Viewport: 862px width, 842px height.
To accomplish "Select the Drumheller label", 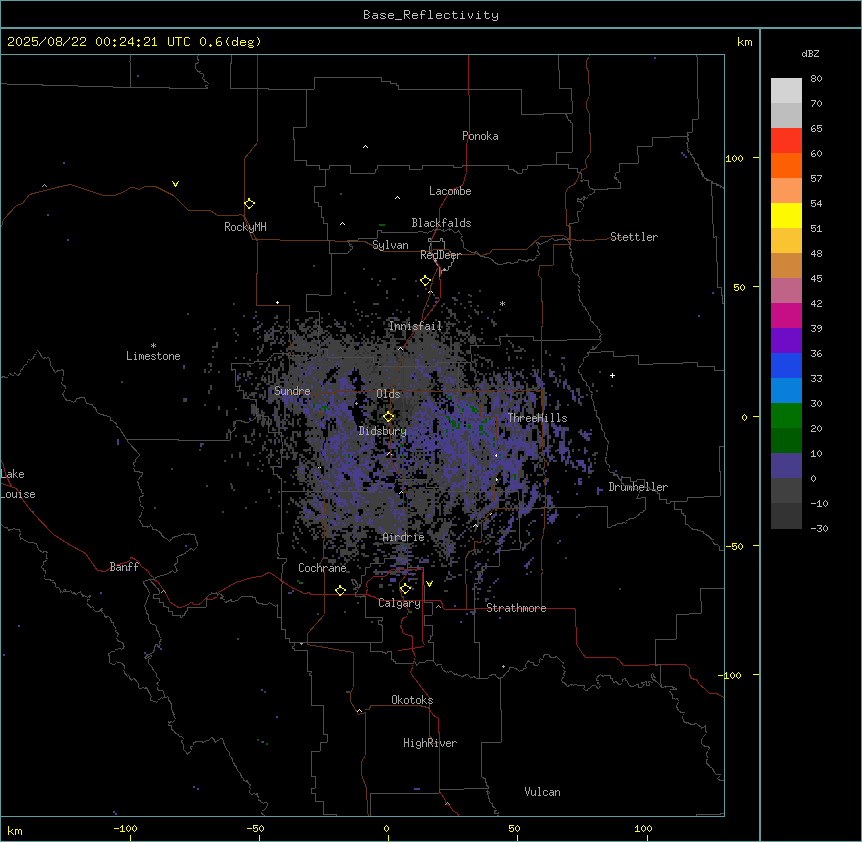I will (638, 487).
